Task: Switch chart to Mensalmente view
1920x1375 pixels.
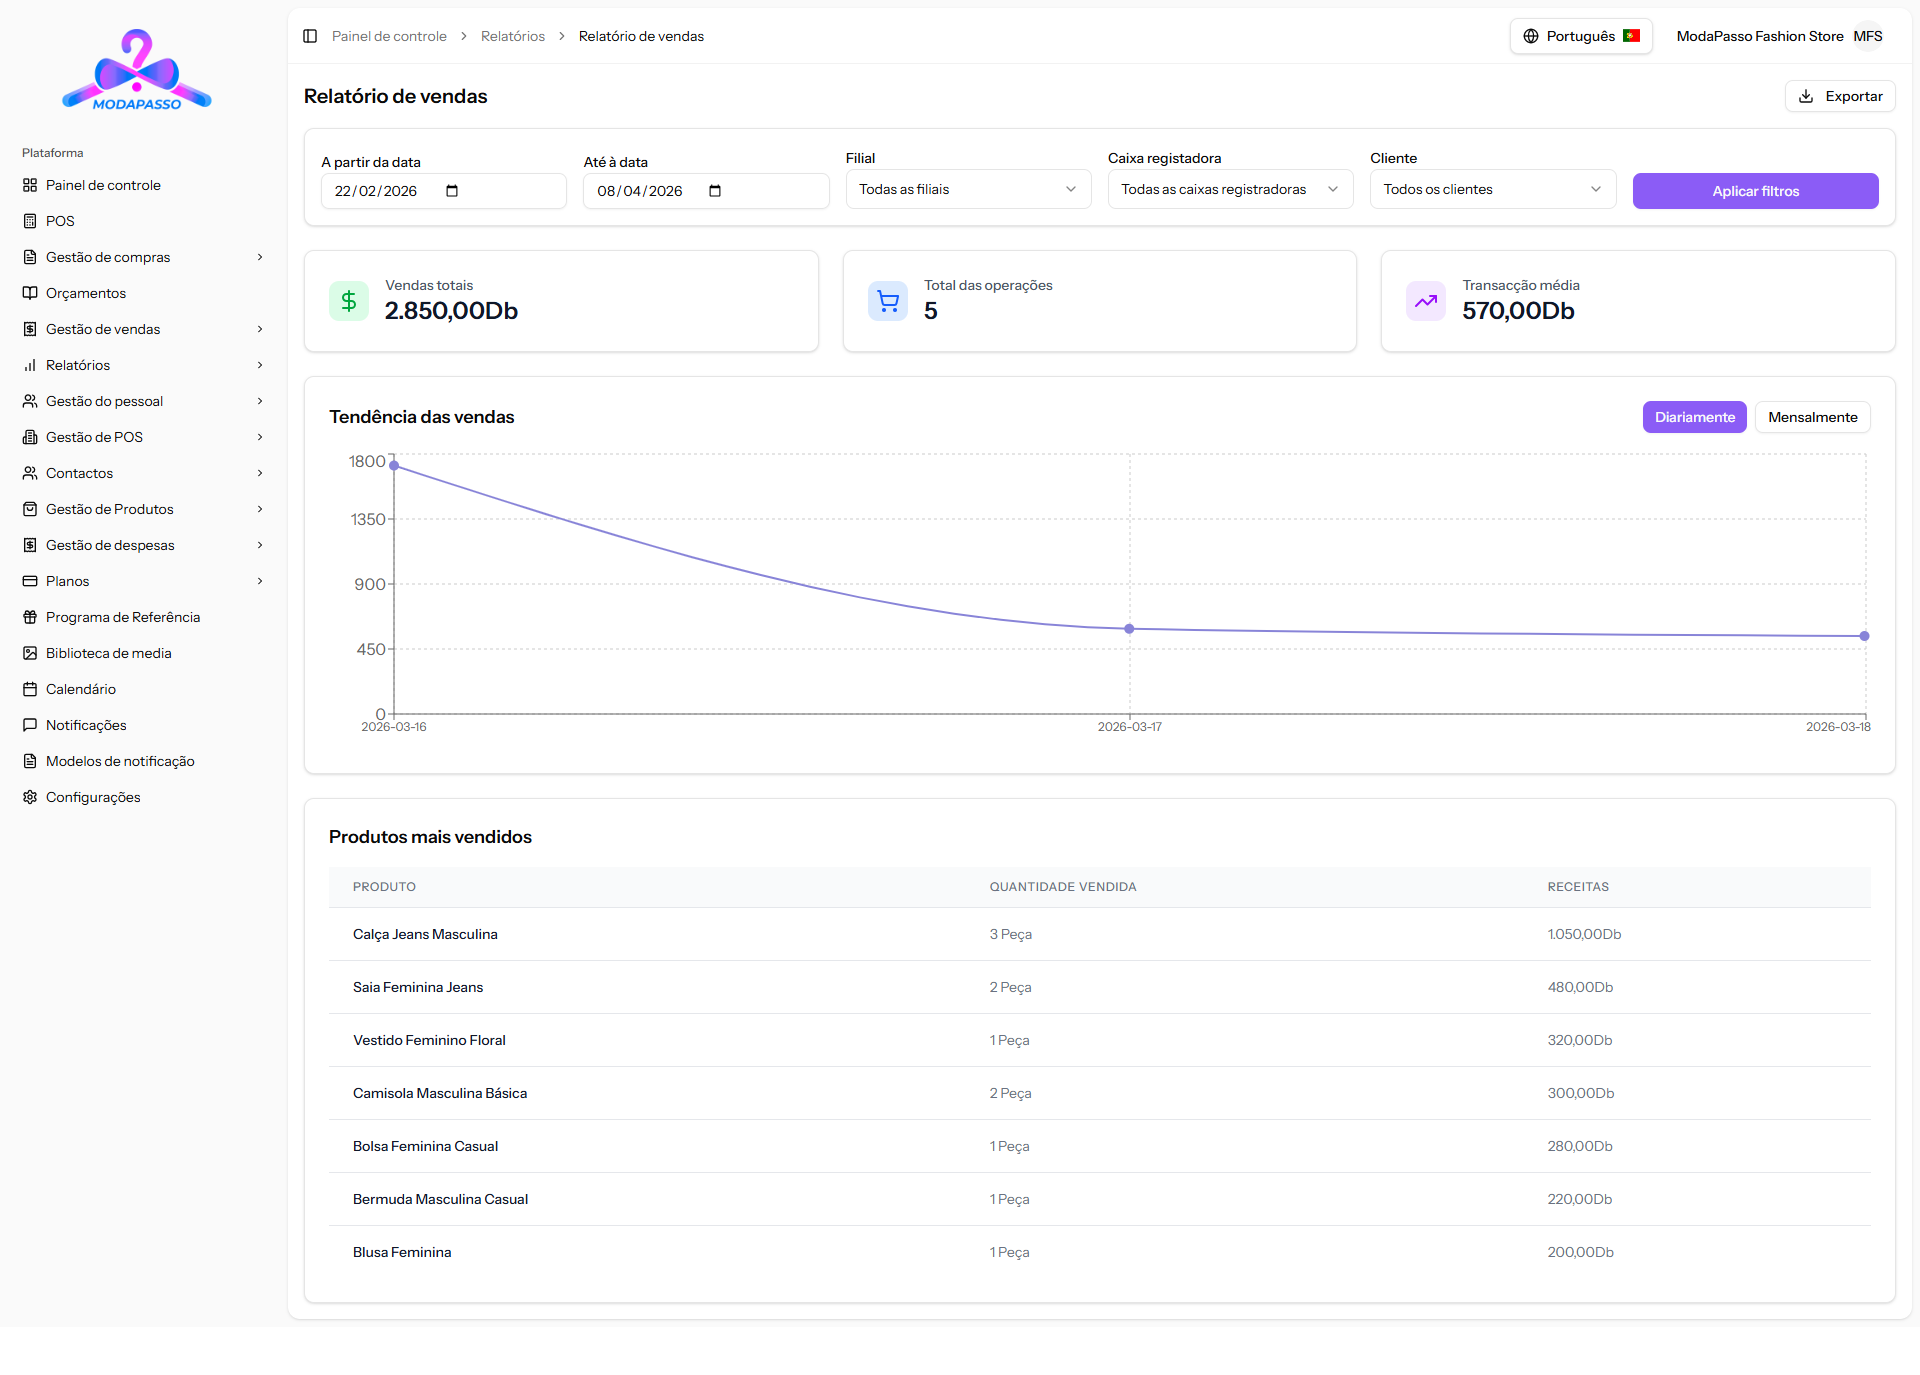Action: pyautogui.click(x=1812, y=417)
